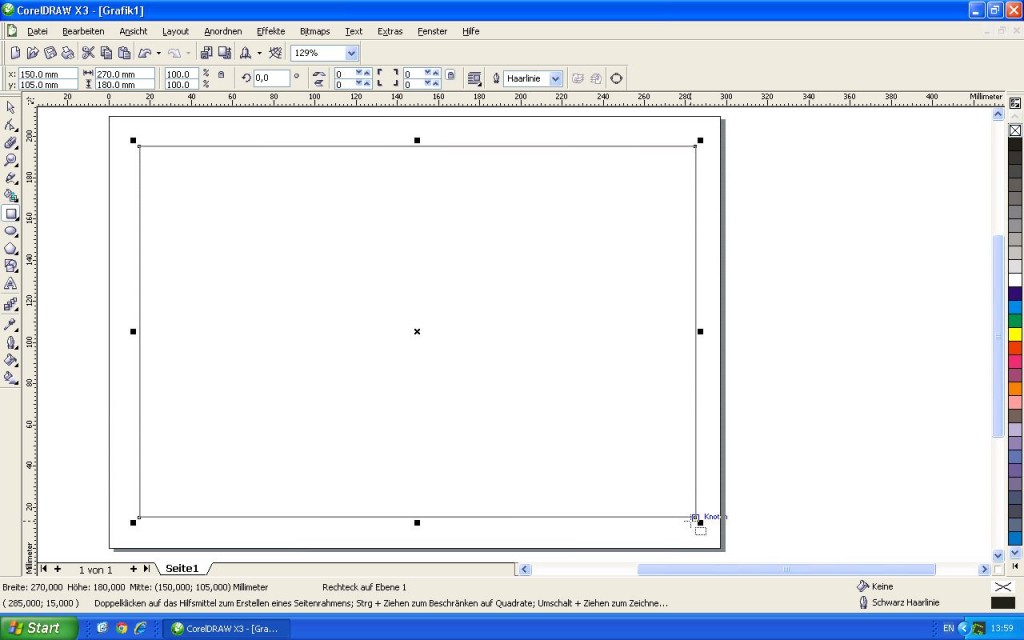Open the wrap paragraph text options

coord(475,78)
